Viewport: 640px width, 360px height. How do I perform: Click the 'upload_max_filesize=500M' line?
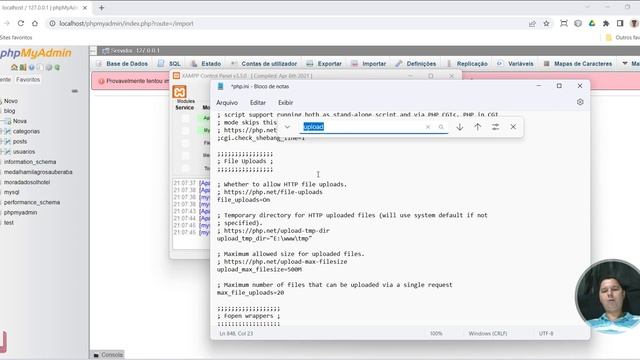[260, 269]
